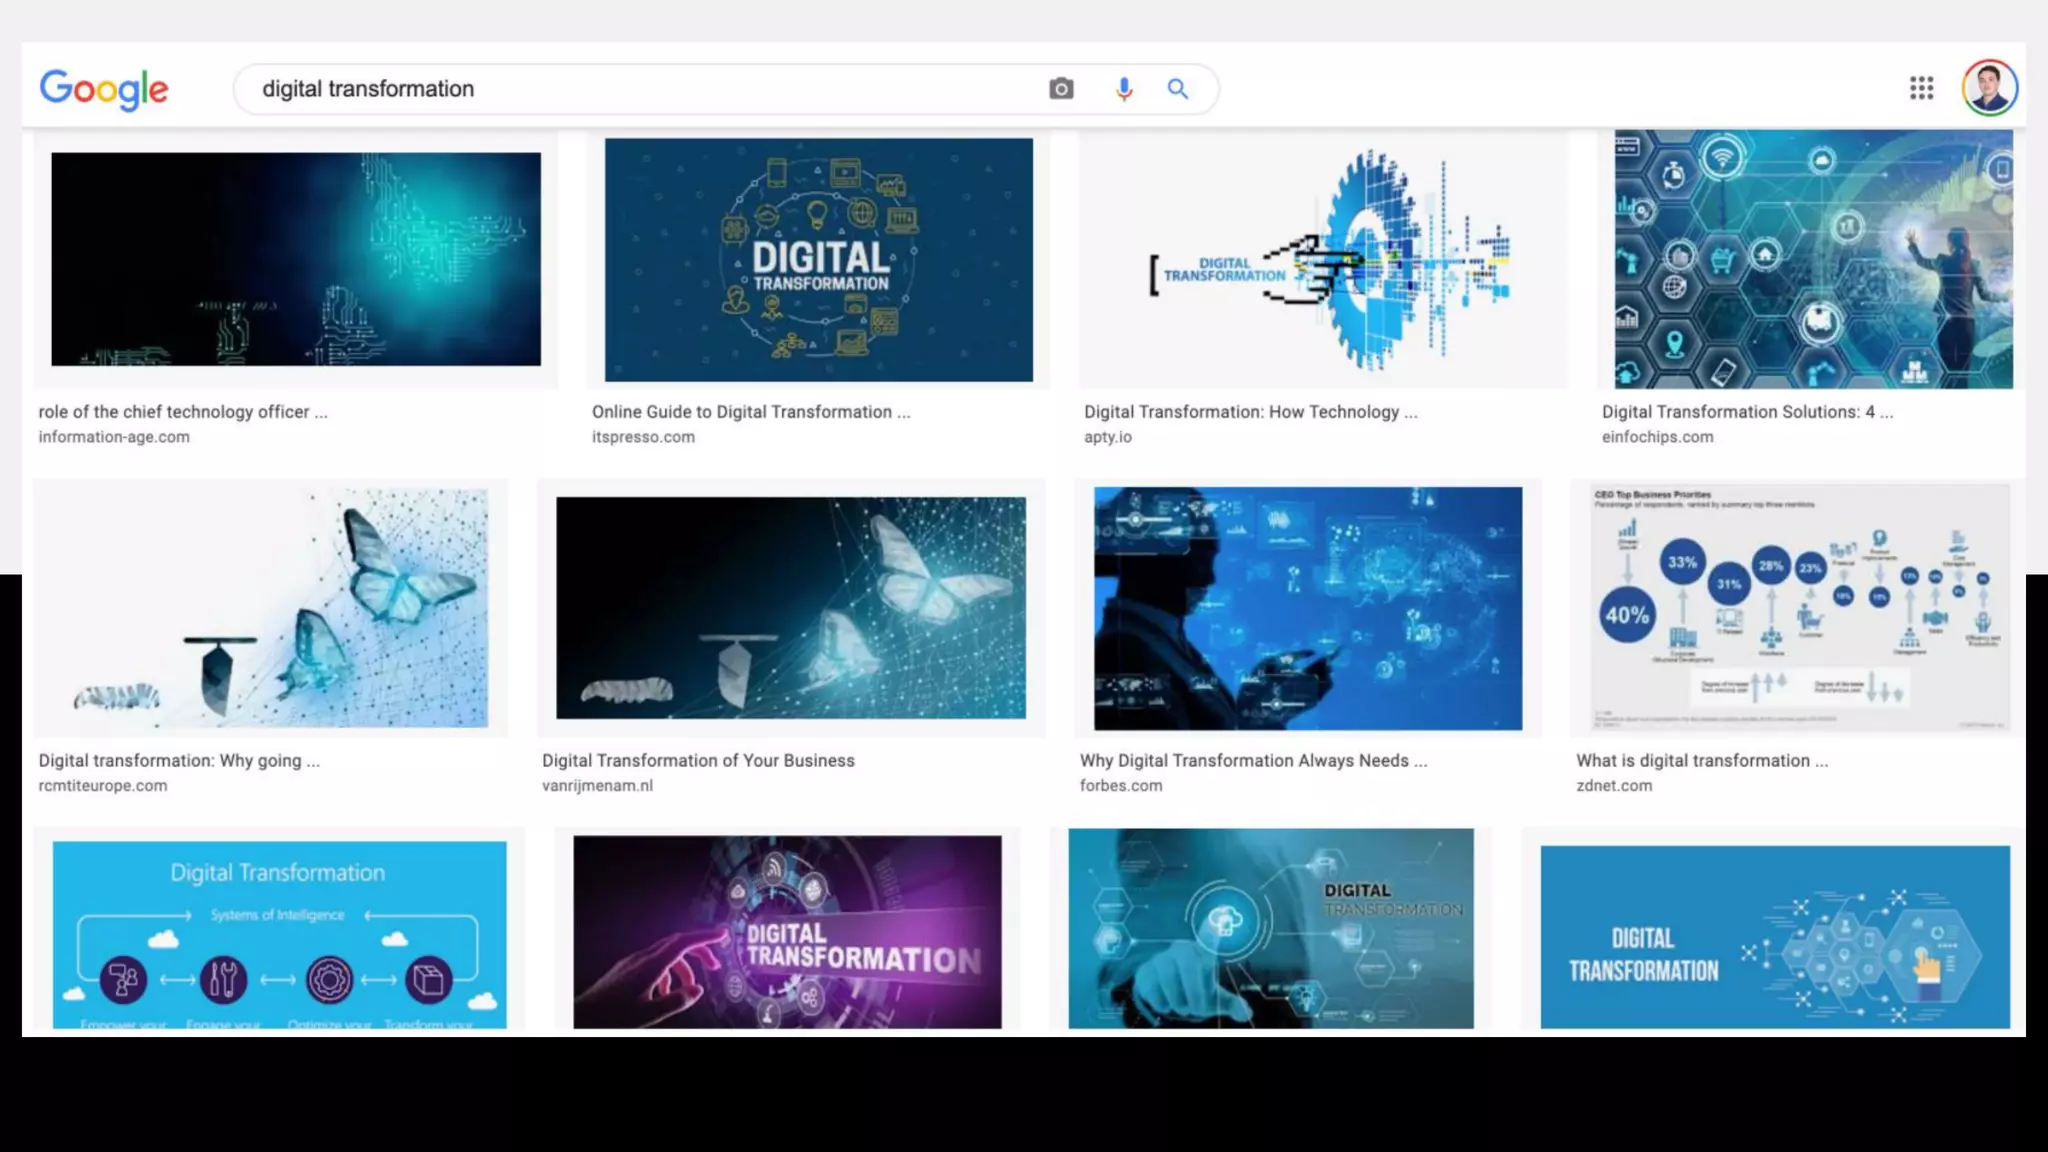Screen dimensions: 2048x1152
Task: Open the CEO Top Business Priorities chart
Action: point(1799,608)
